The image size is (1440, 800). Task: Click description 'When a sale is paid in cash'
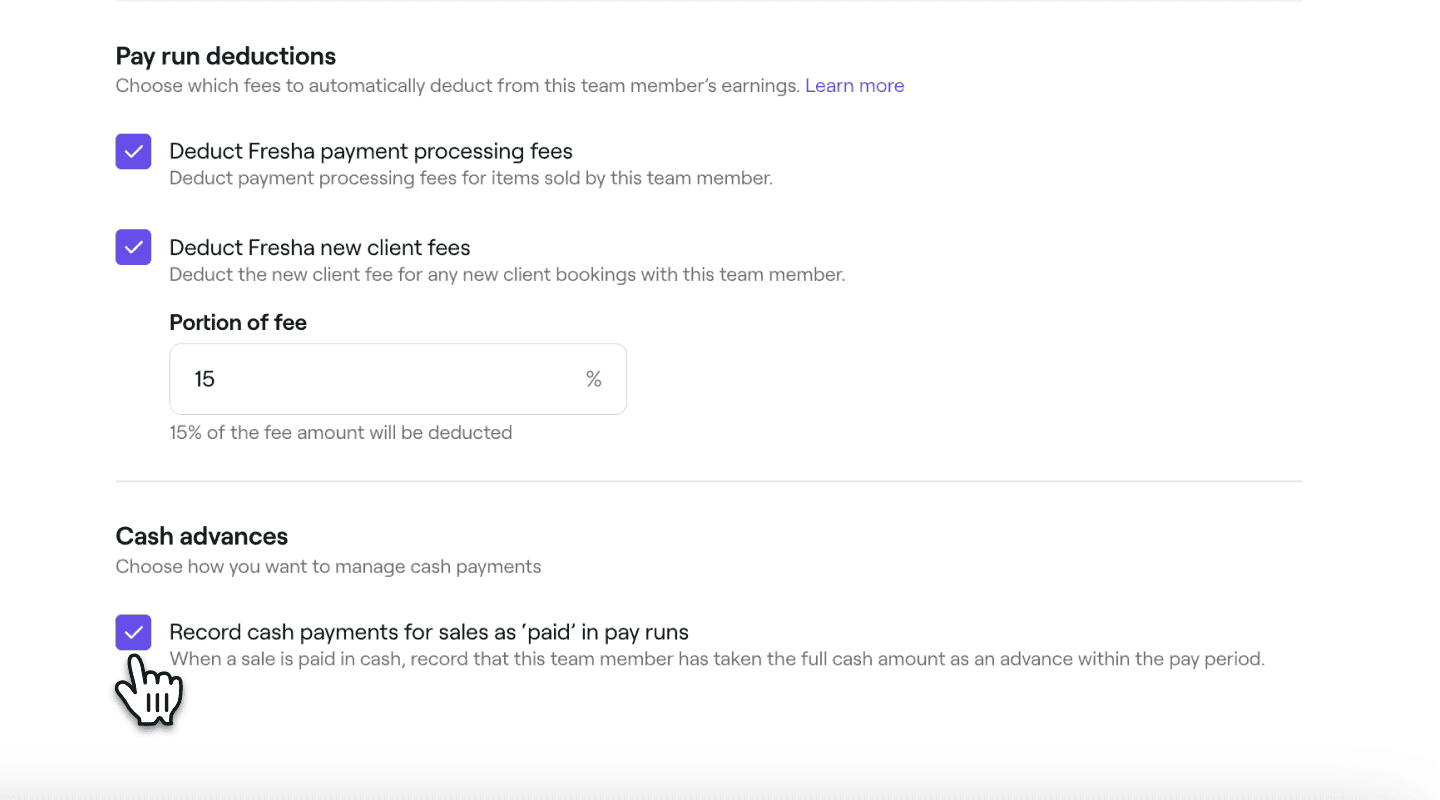point(717,660)
